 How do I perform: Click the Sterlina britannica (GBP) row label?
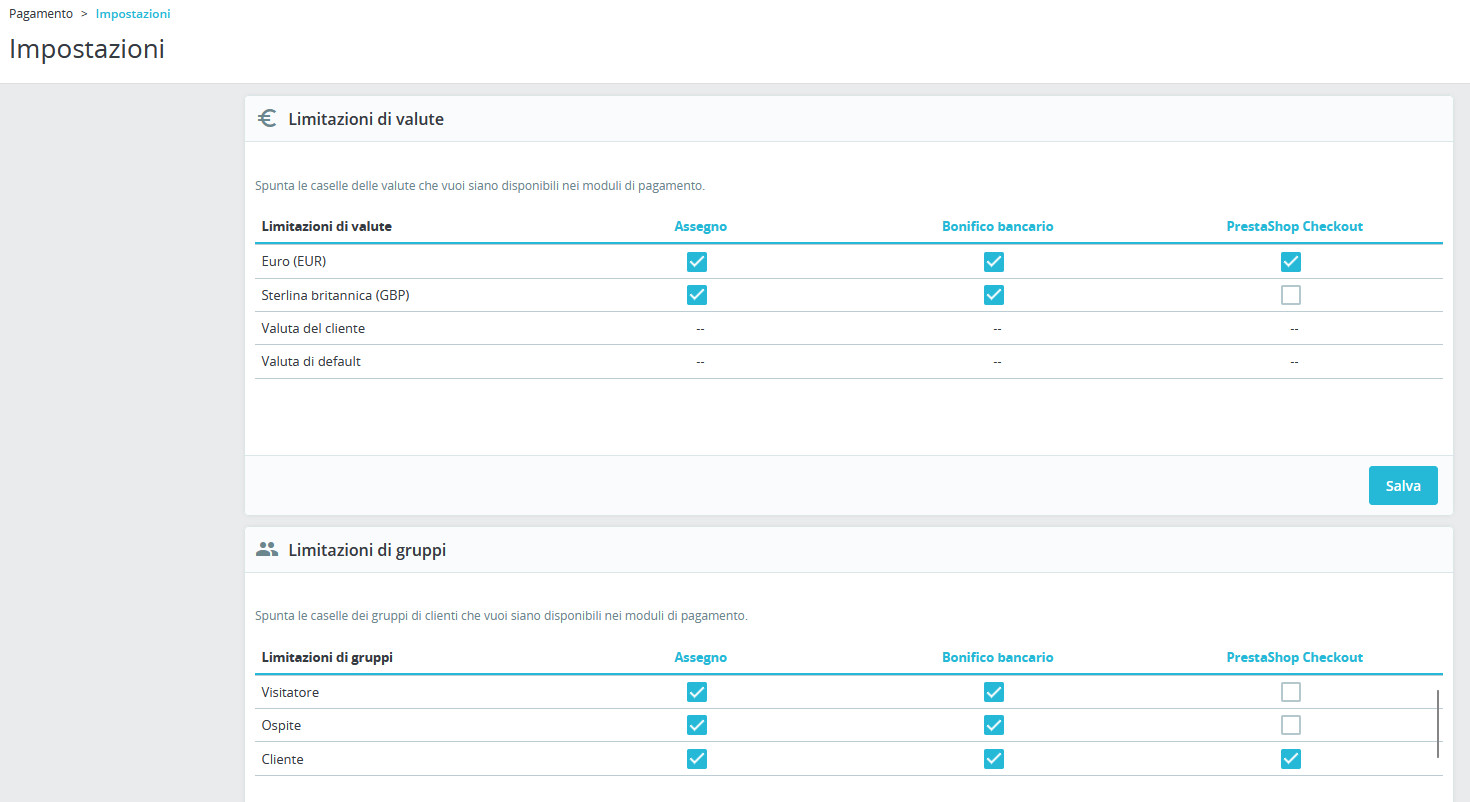tap(336, 295)
